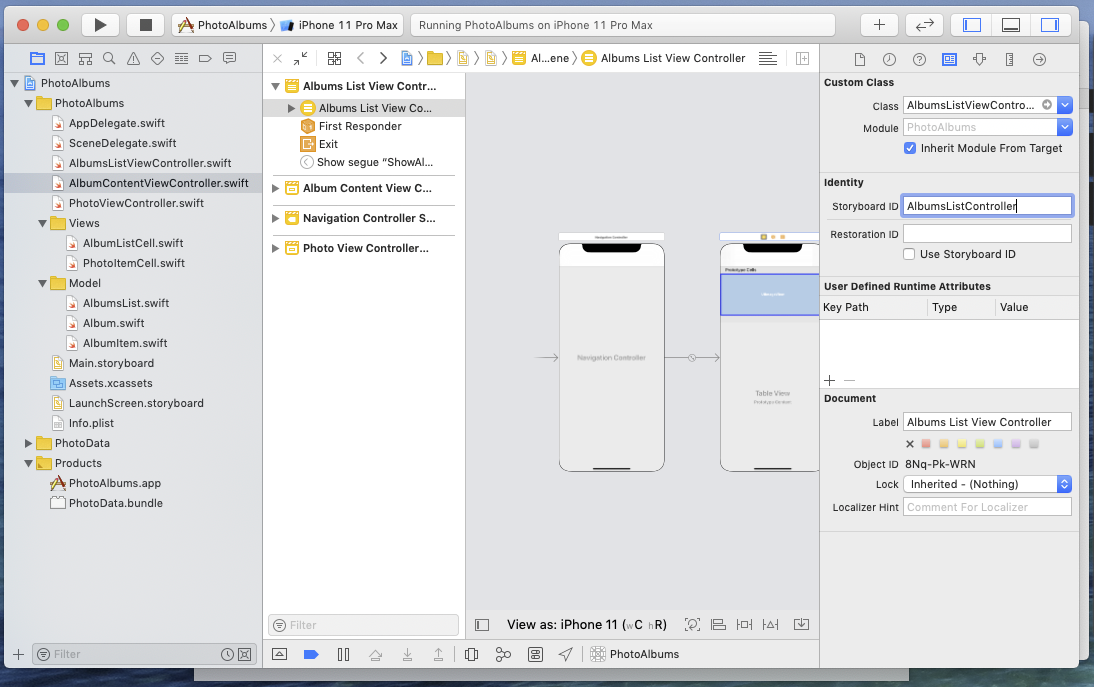Go forward in editor history
The height and width of the screenshot is (687, 1094).
pyautogui.click(x=383, y=59)
